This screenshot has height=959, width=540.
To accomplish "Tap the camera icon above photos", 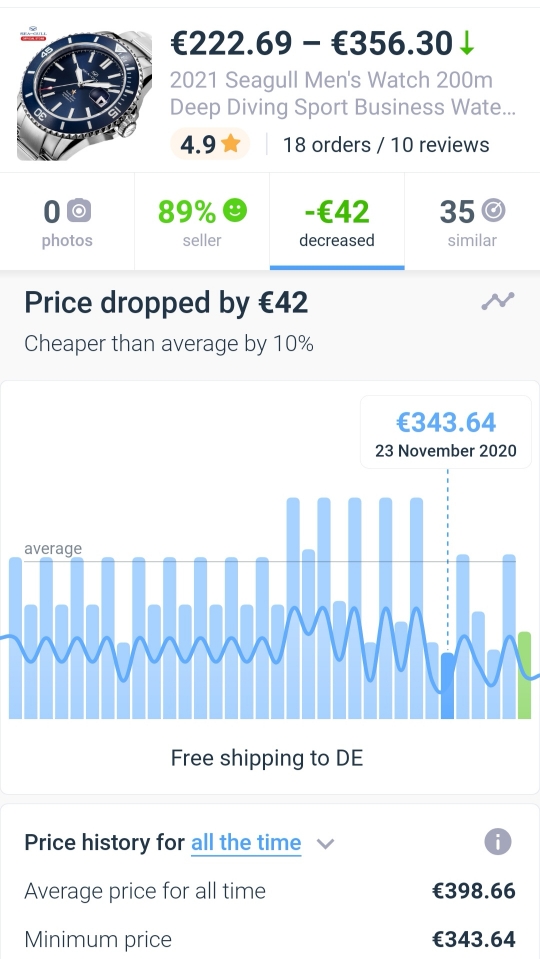I will pyautogui.click(x=79, y=211).
